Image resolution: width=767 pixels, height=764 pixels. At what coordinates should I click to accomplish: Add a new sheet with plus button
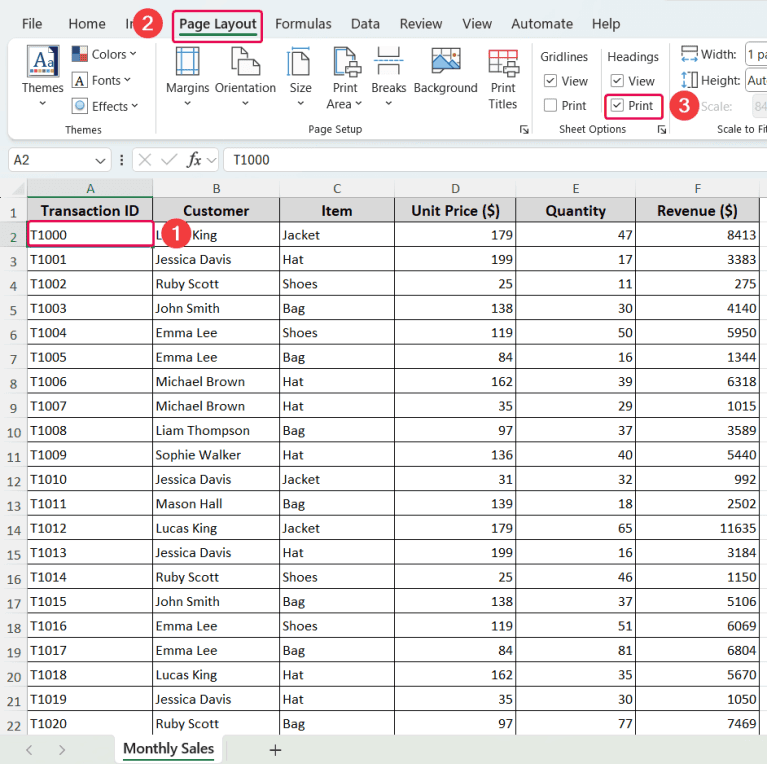pos(275,749)
